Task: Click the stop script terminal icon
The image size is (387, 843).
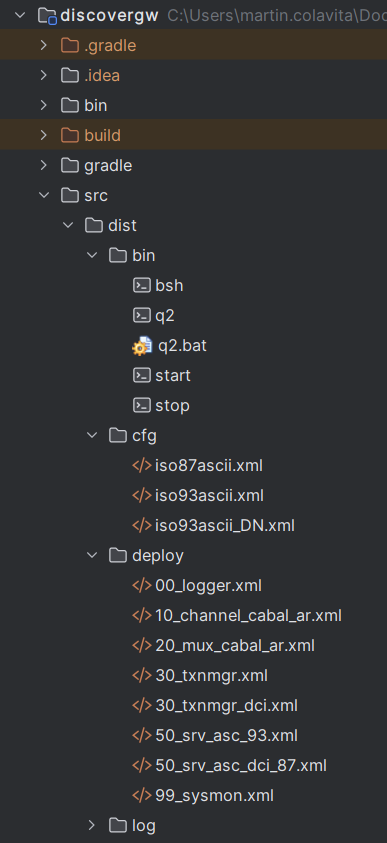Action: point(142,405)
